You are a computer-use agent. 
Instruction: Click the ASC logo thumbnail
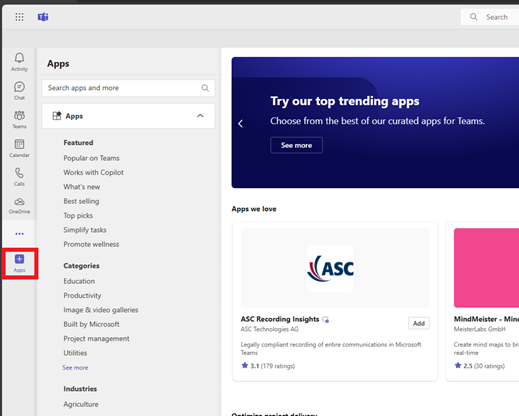pyautogui.click(x=330, y=269)
